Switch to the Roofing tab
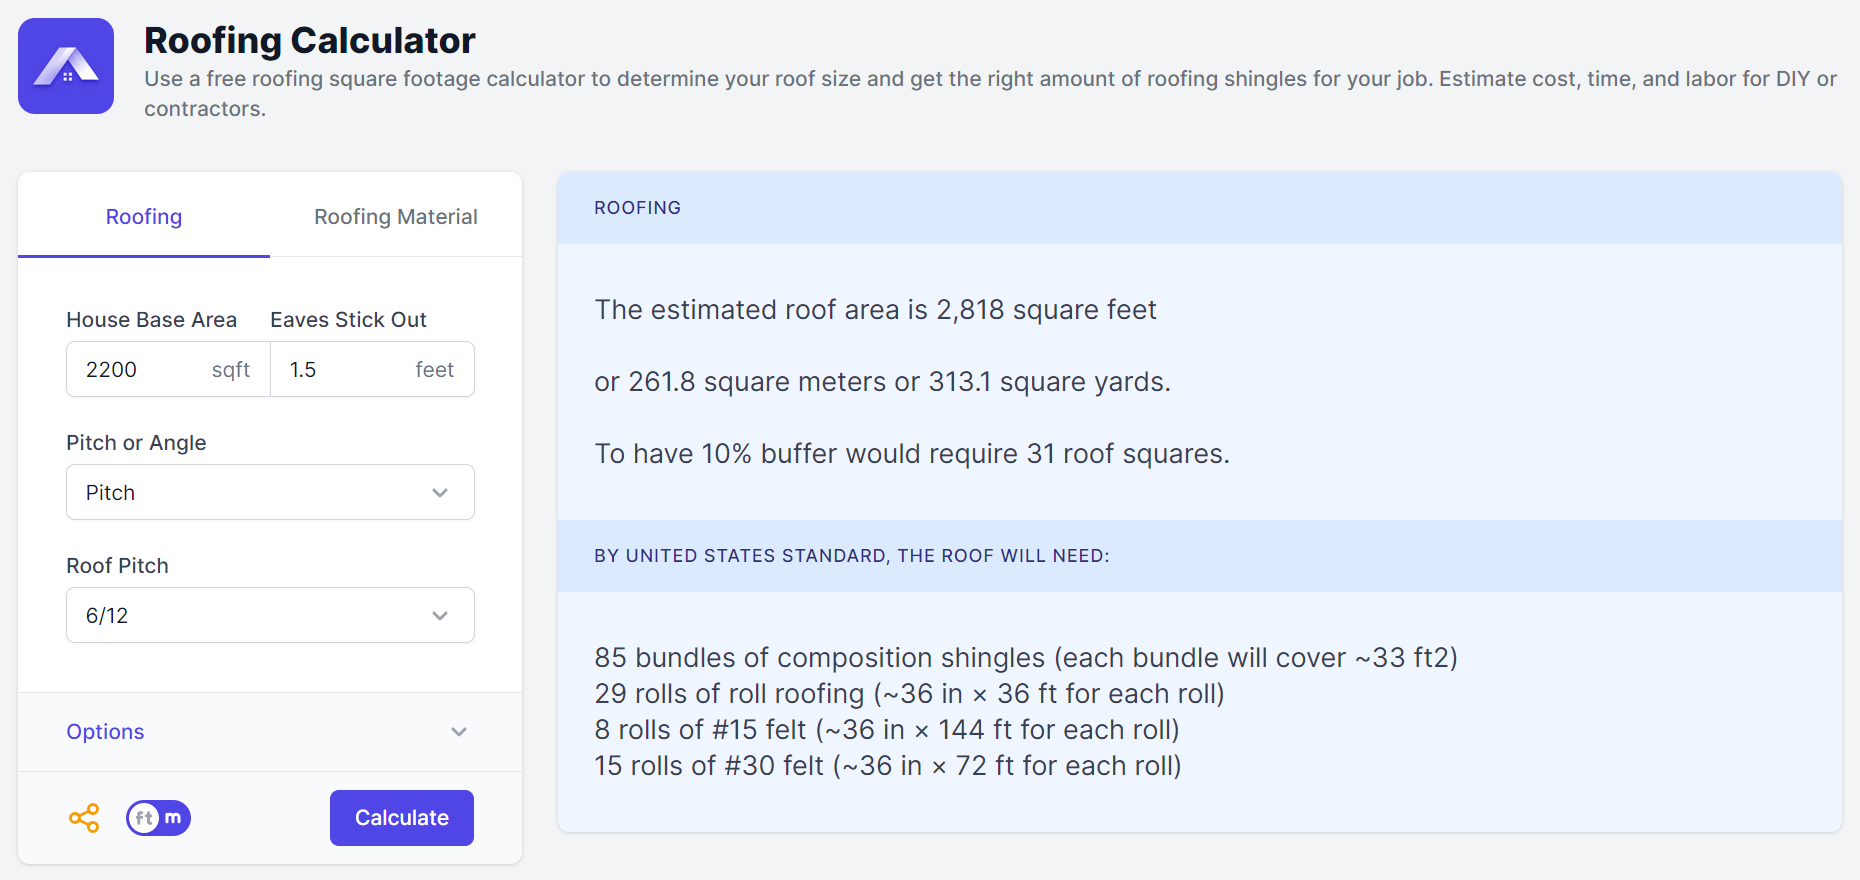The height and width of the screenshot is (880, 1860). point(144,217)
